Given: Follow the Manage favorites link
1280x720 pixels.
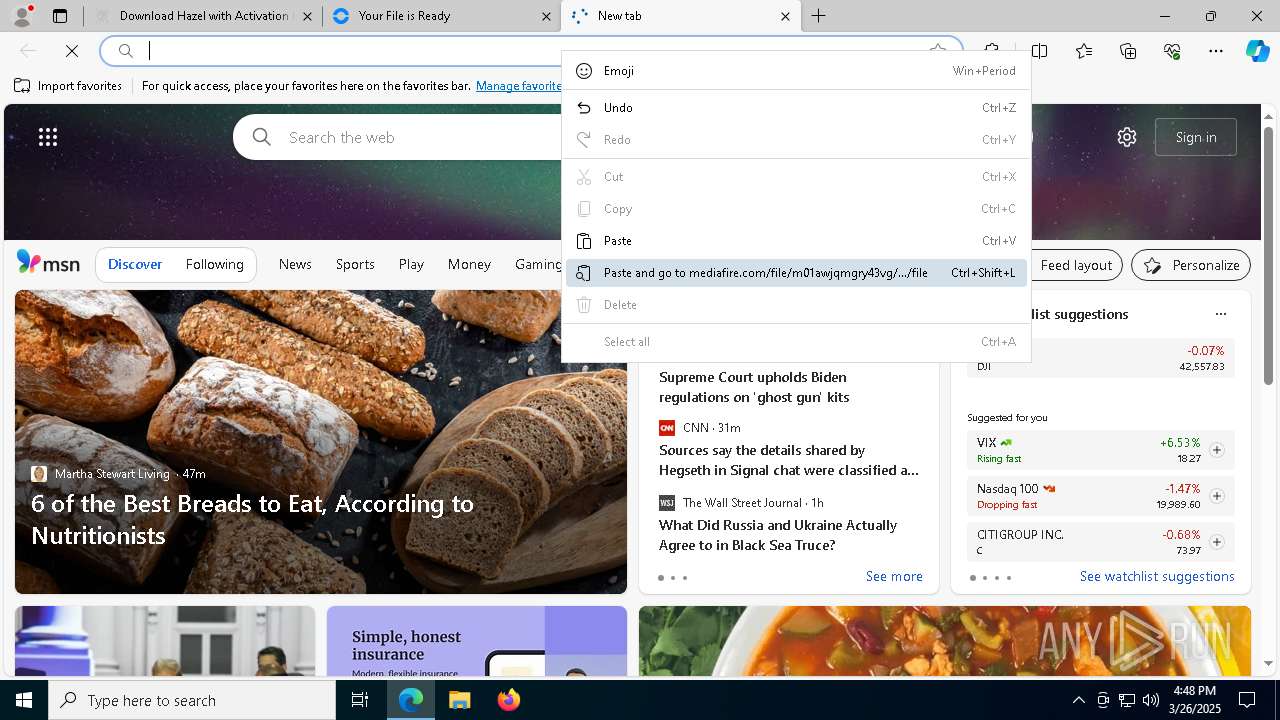Looking at the screenshot, I should coord(518,86).
